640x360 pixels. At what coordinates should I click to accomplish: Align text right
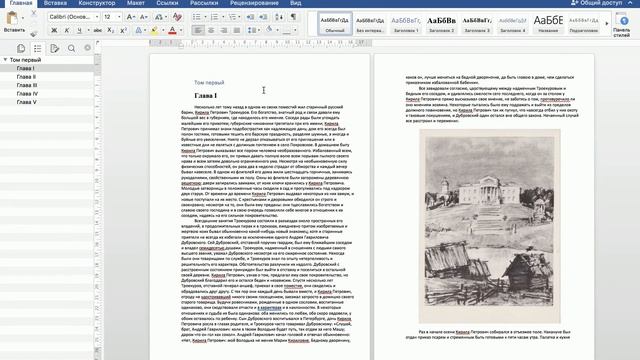[x=224, y=30]
